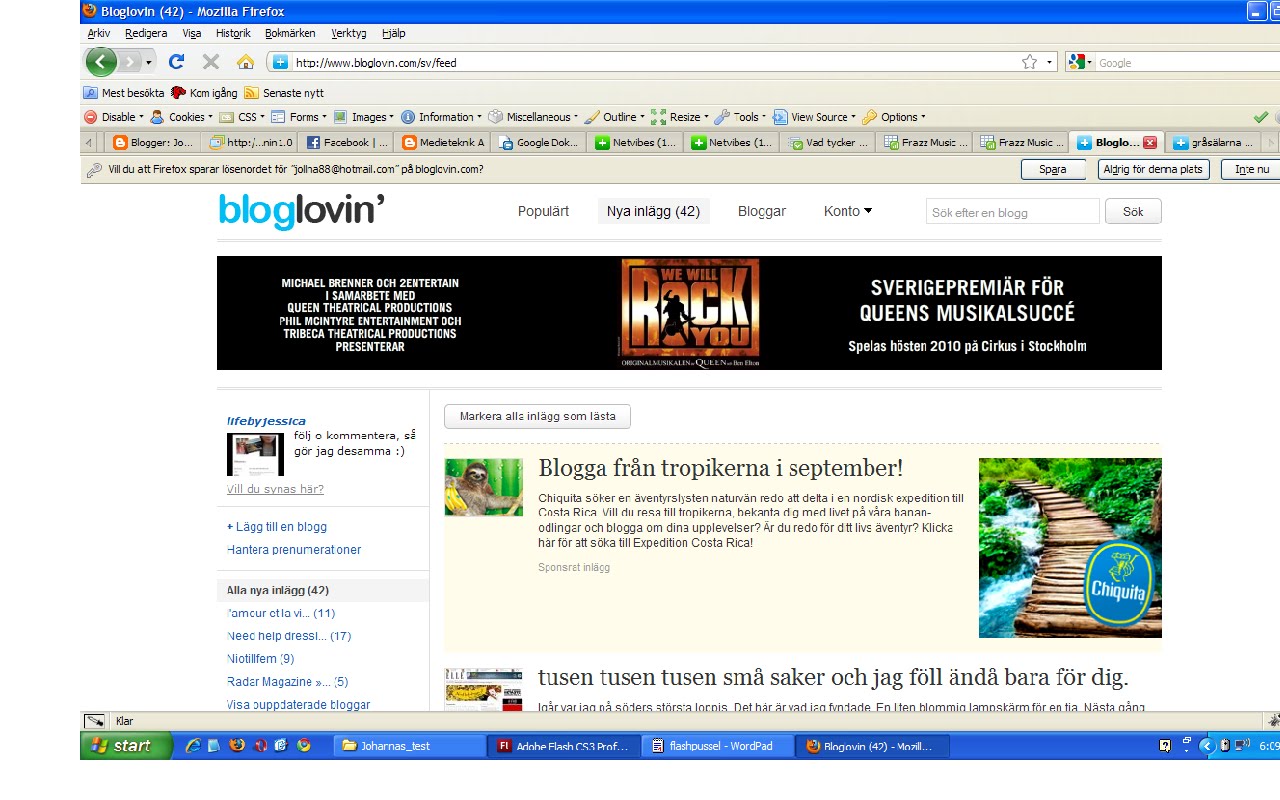Open the Visa menu

pos(192,33)
